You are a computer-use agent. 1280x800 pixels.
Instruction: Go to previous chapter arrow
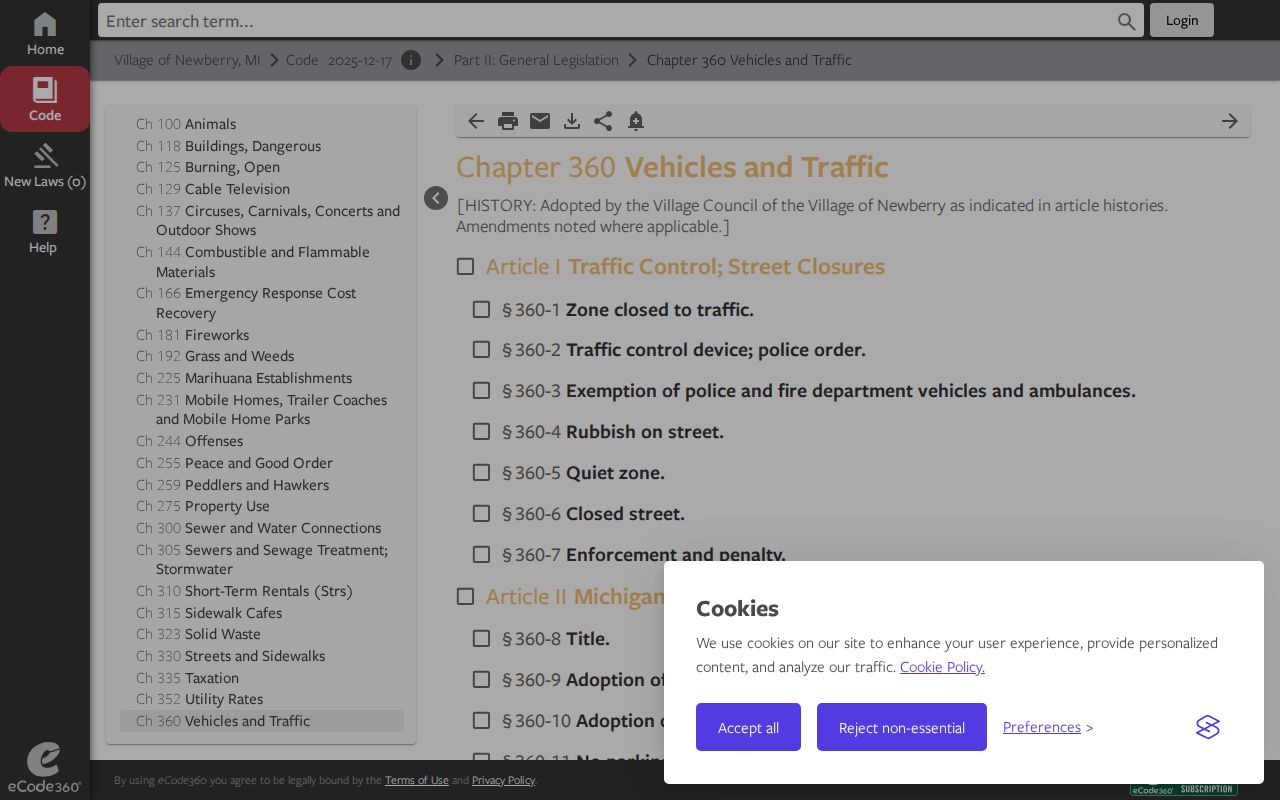pos(476,121)
